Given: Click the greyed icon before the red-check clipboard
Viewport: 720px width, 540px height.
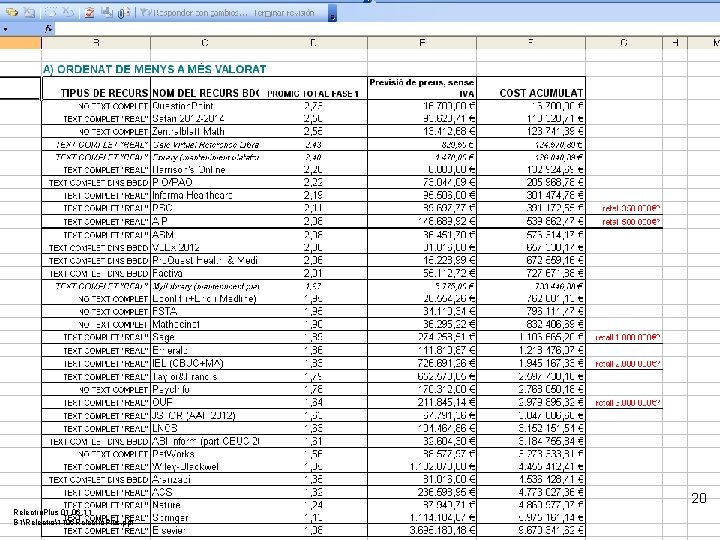Looking at the screenshot, I should [68, 12].
